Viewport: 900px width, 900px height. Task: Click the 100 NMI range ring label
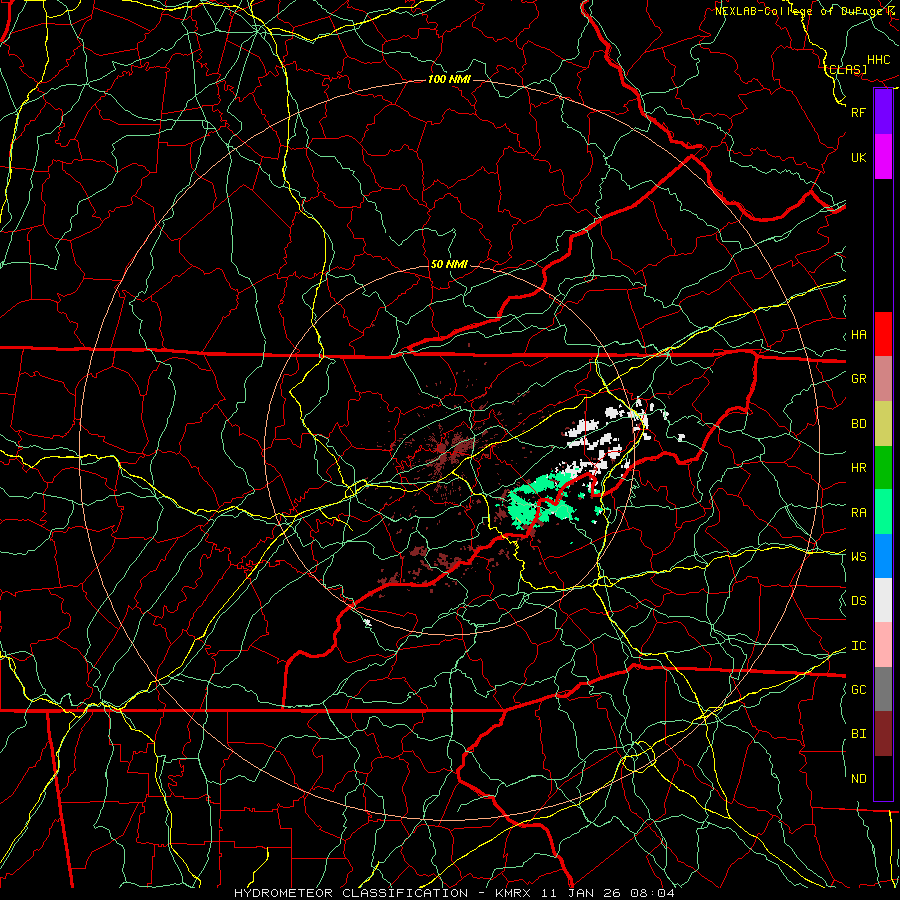point(449,79)
